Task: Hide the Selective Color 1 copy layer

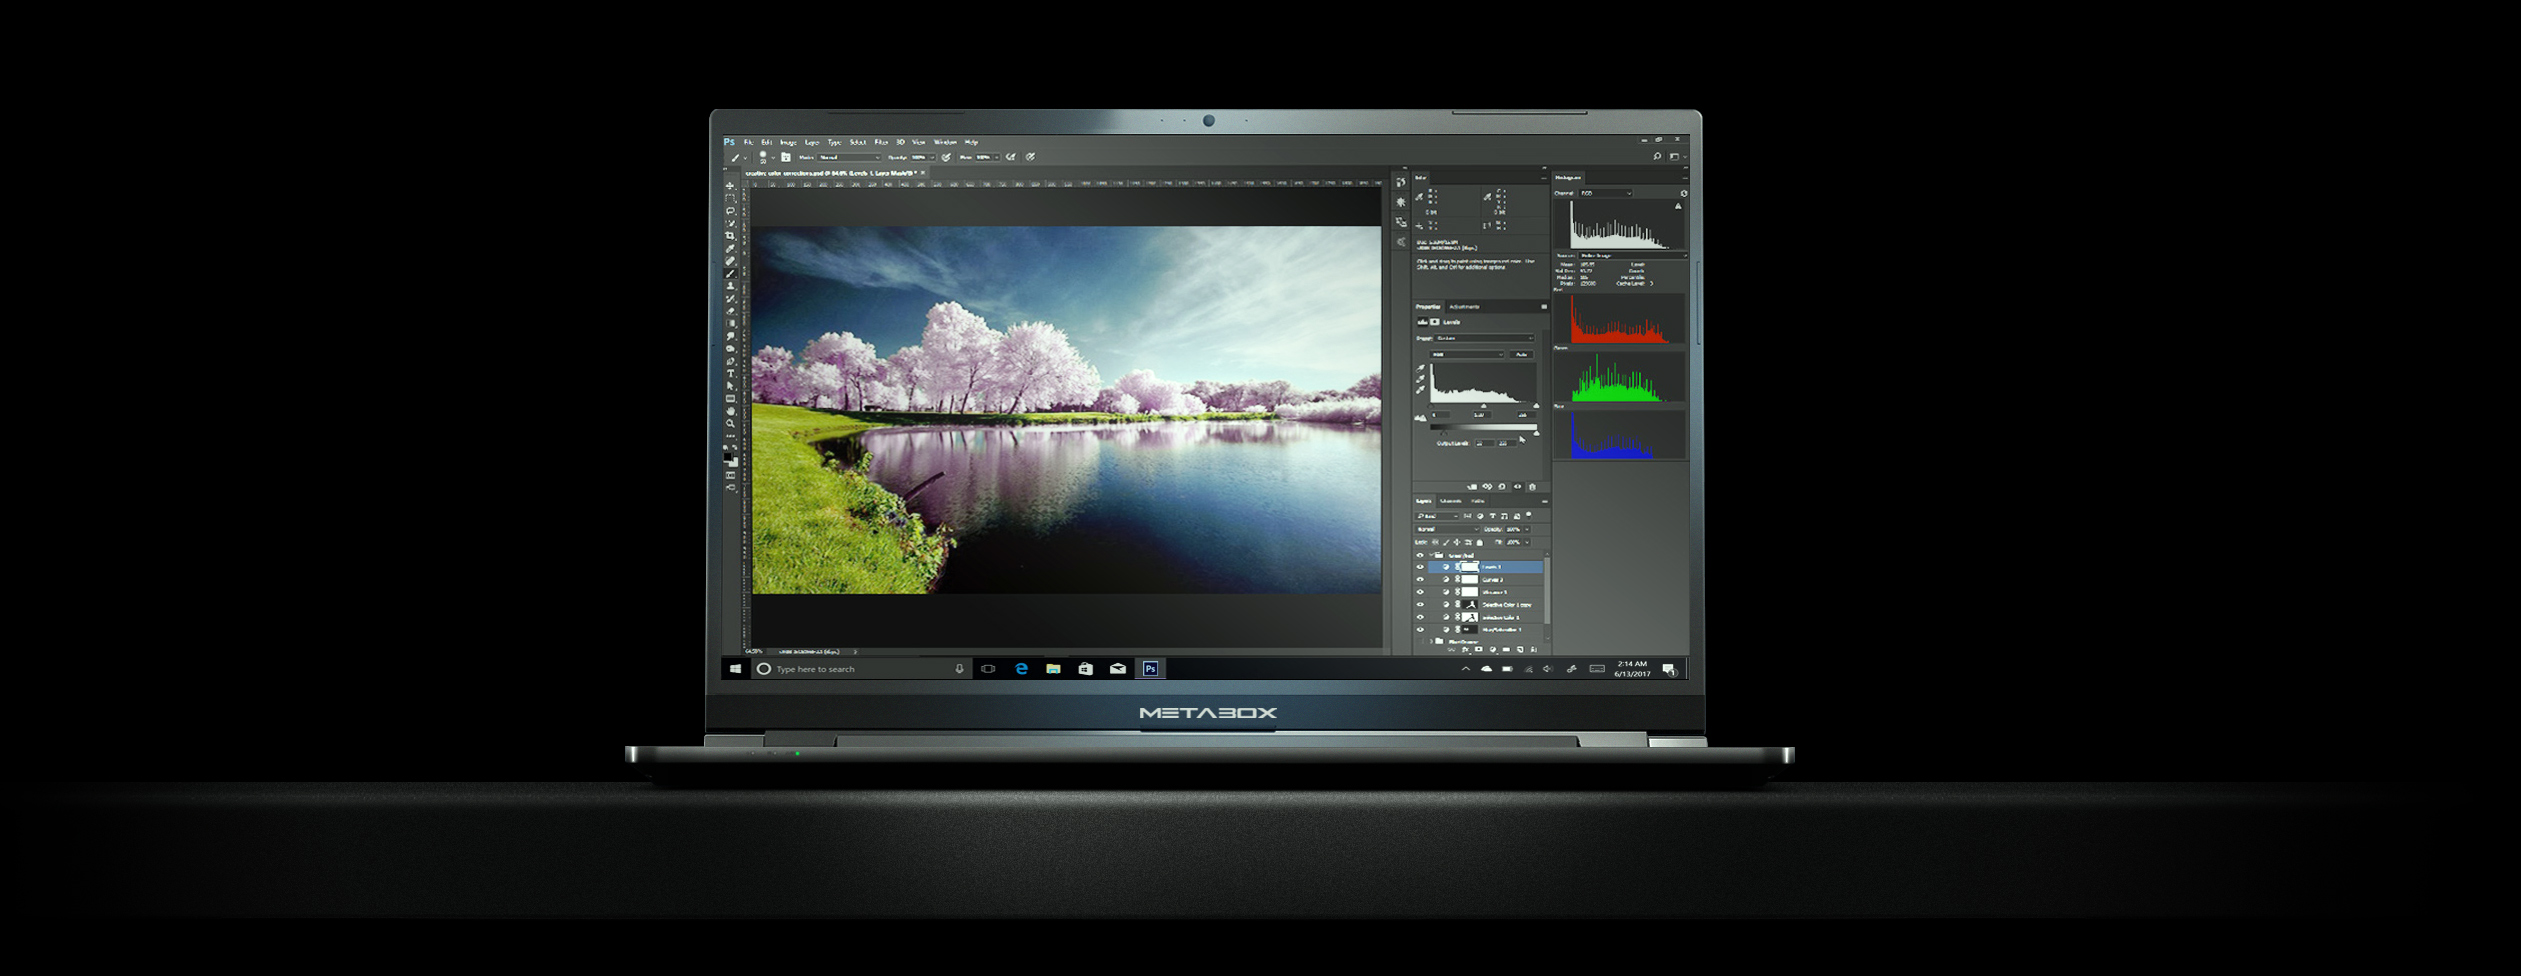Action: (1420, 604)
